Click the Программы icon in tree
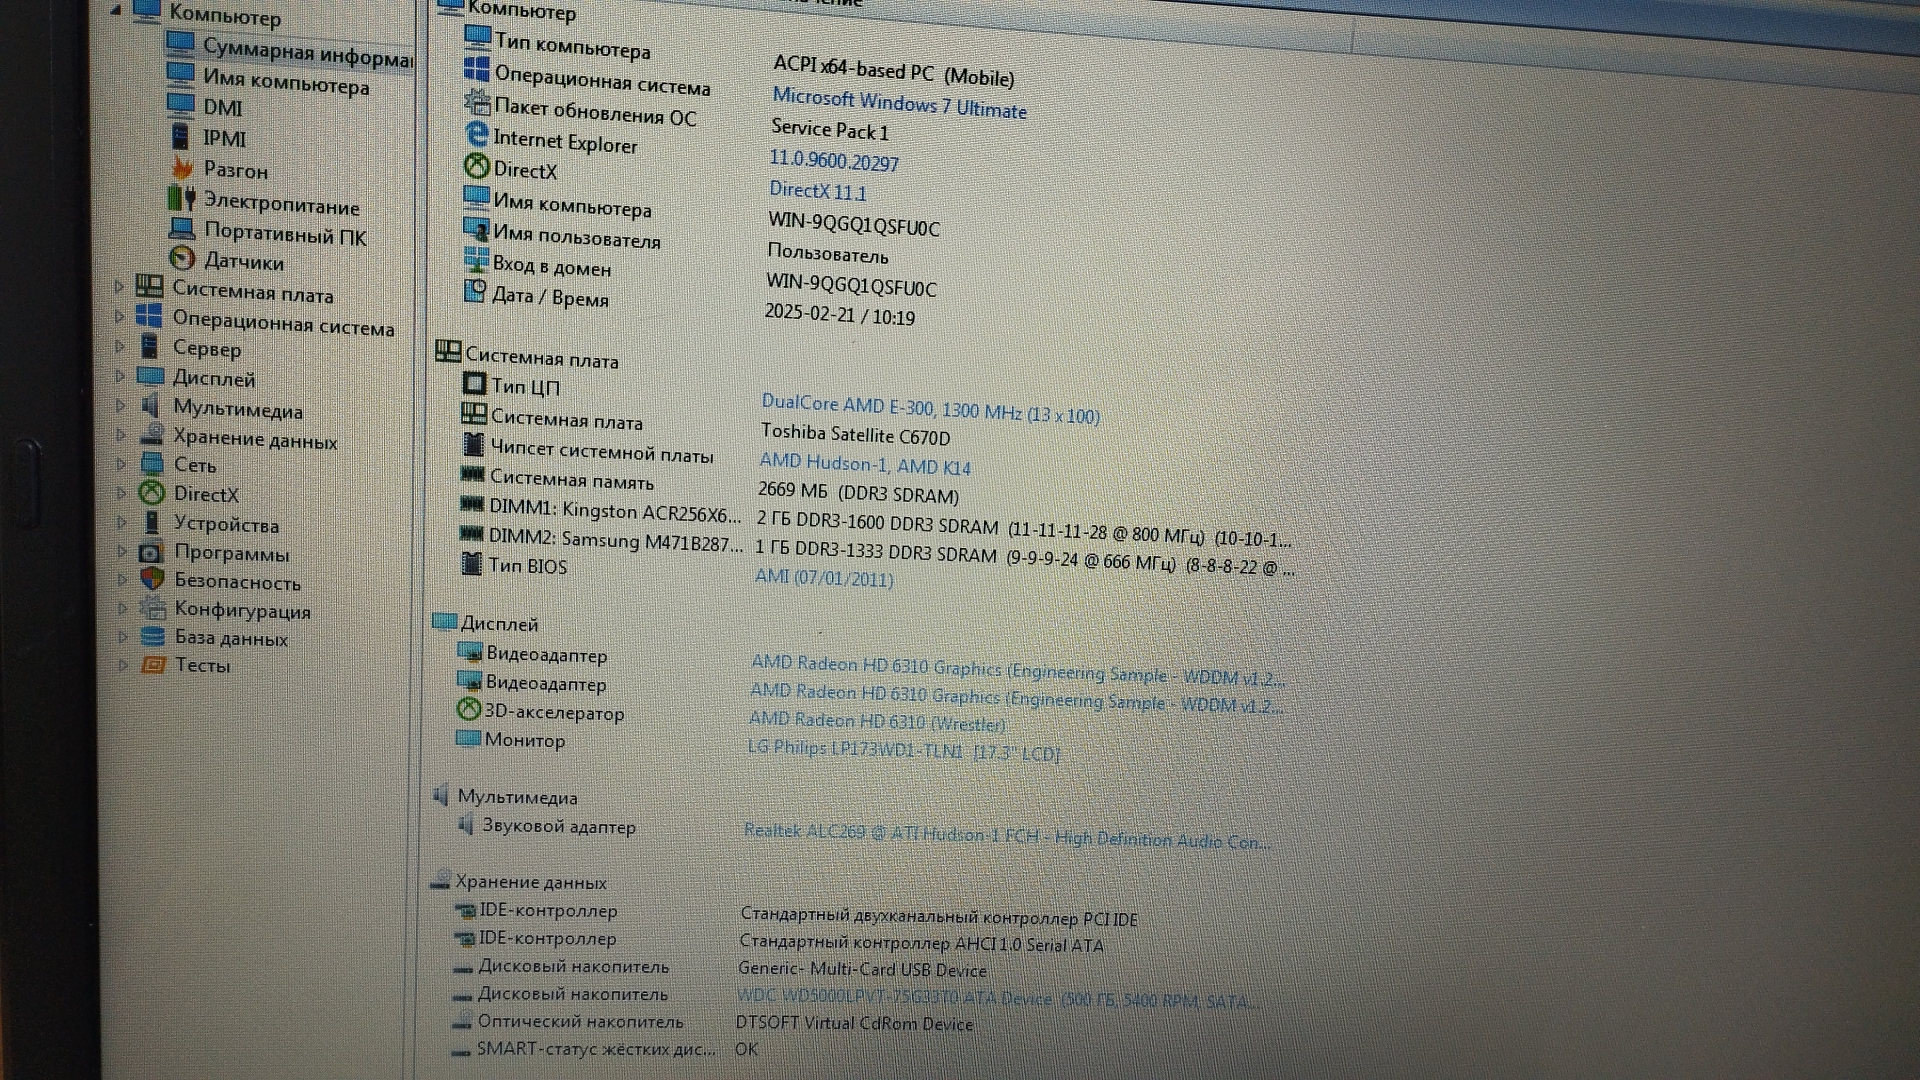This screenshot has width=1920, height=1080. (151, 551)
